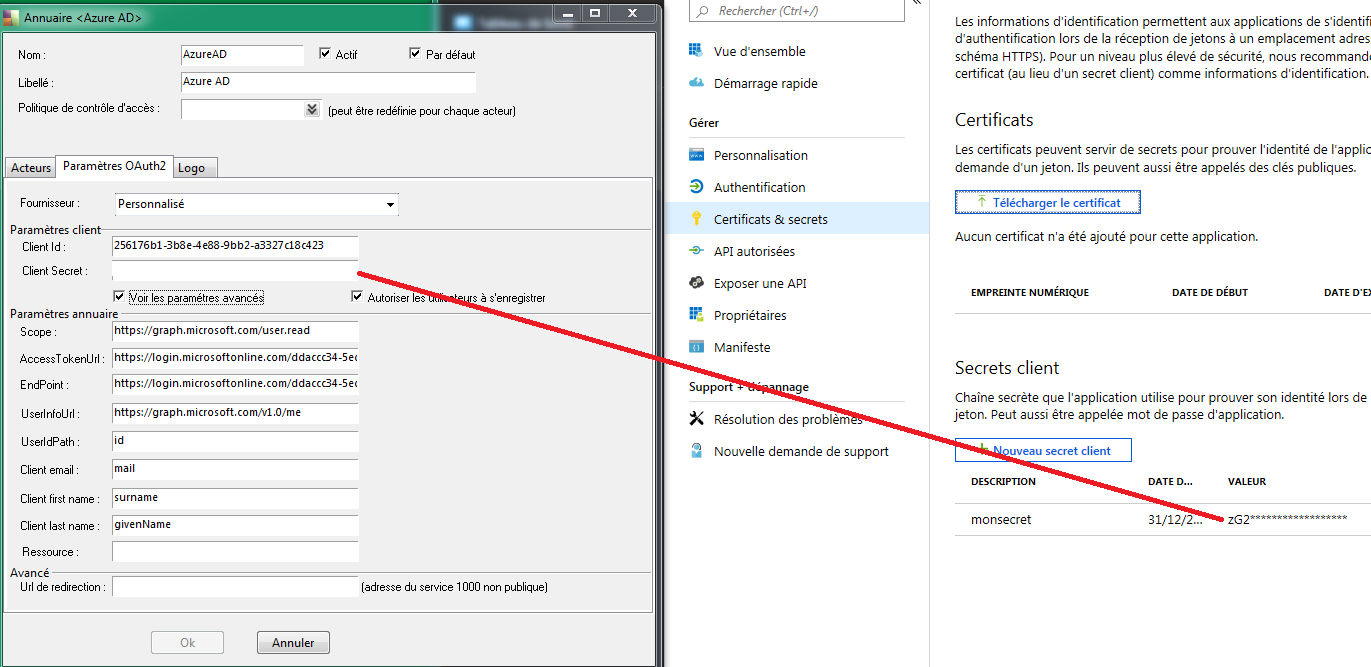Screen dimensions: 1371x667
Task: Click the EndPoint input field
Action: click(x=235, y=385)
